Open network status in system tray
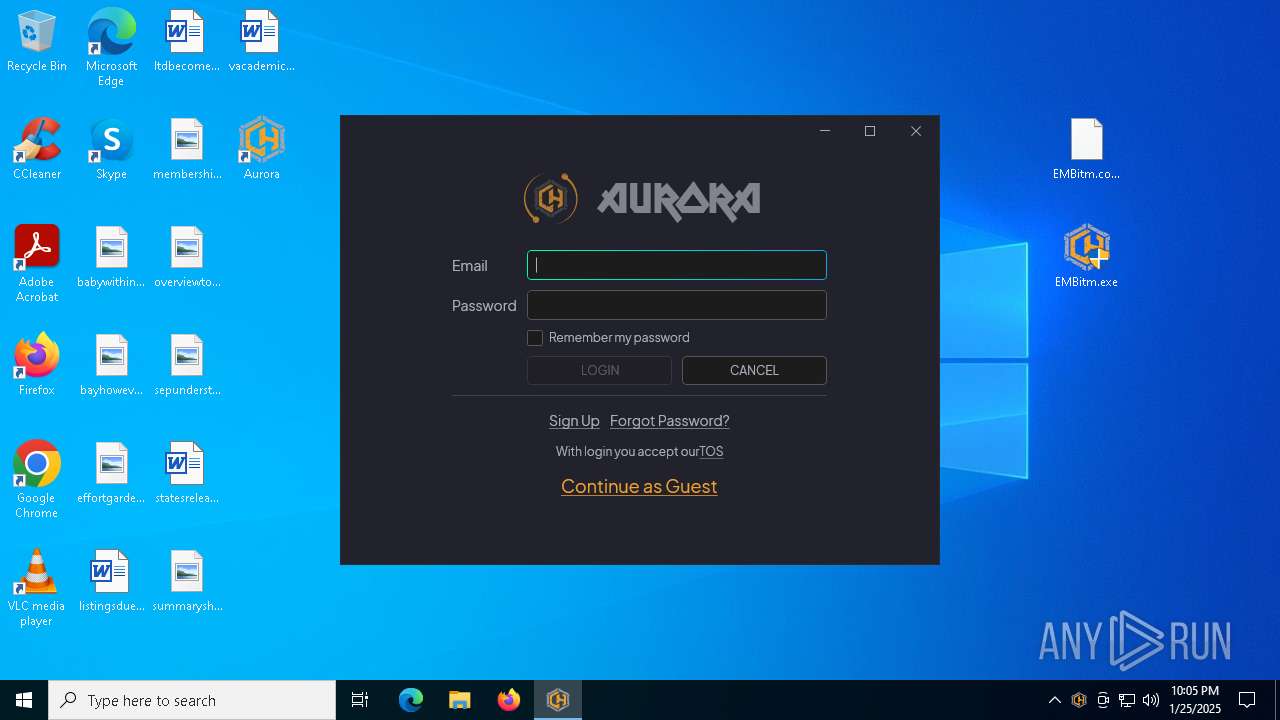The image size is (1280, 720). pos(1127,700)
